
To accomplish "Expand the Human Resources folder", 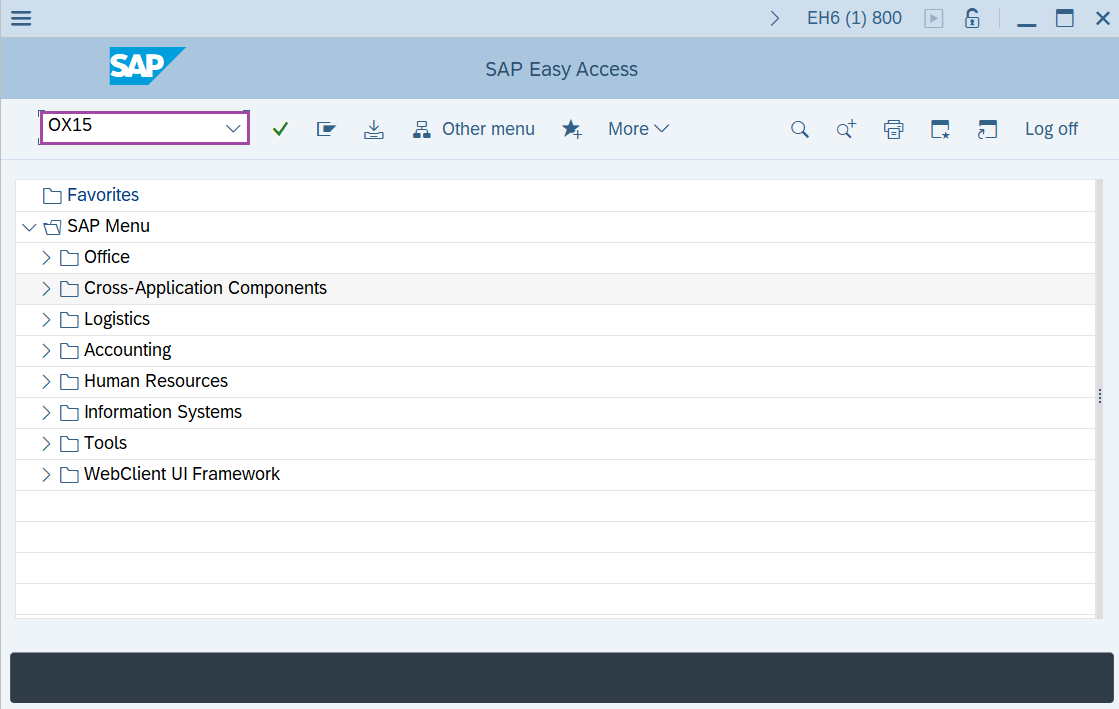I will (46, 381).
